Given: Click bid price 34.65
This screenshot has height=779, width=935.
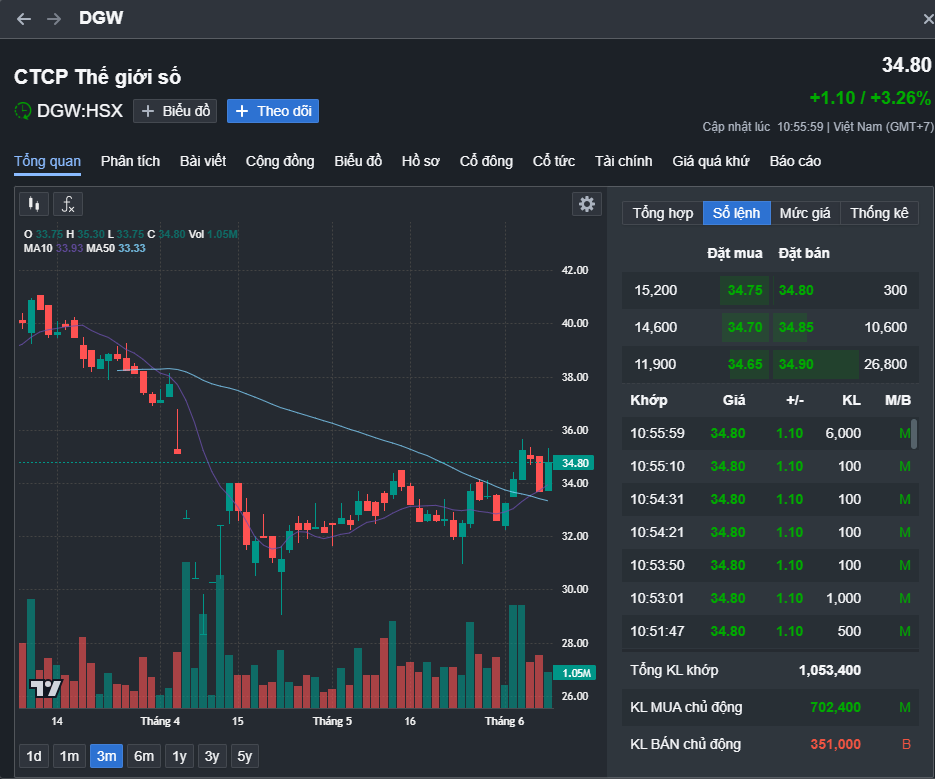Looking at the screenshot, I should coord(745,364).
